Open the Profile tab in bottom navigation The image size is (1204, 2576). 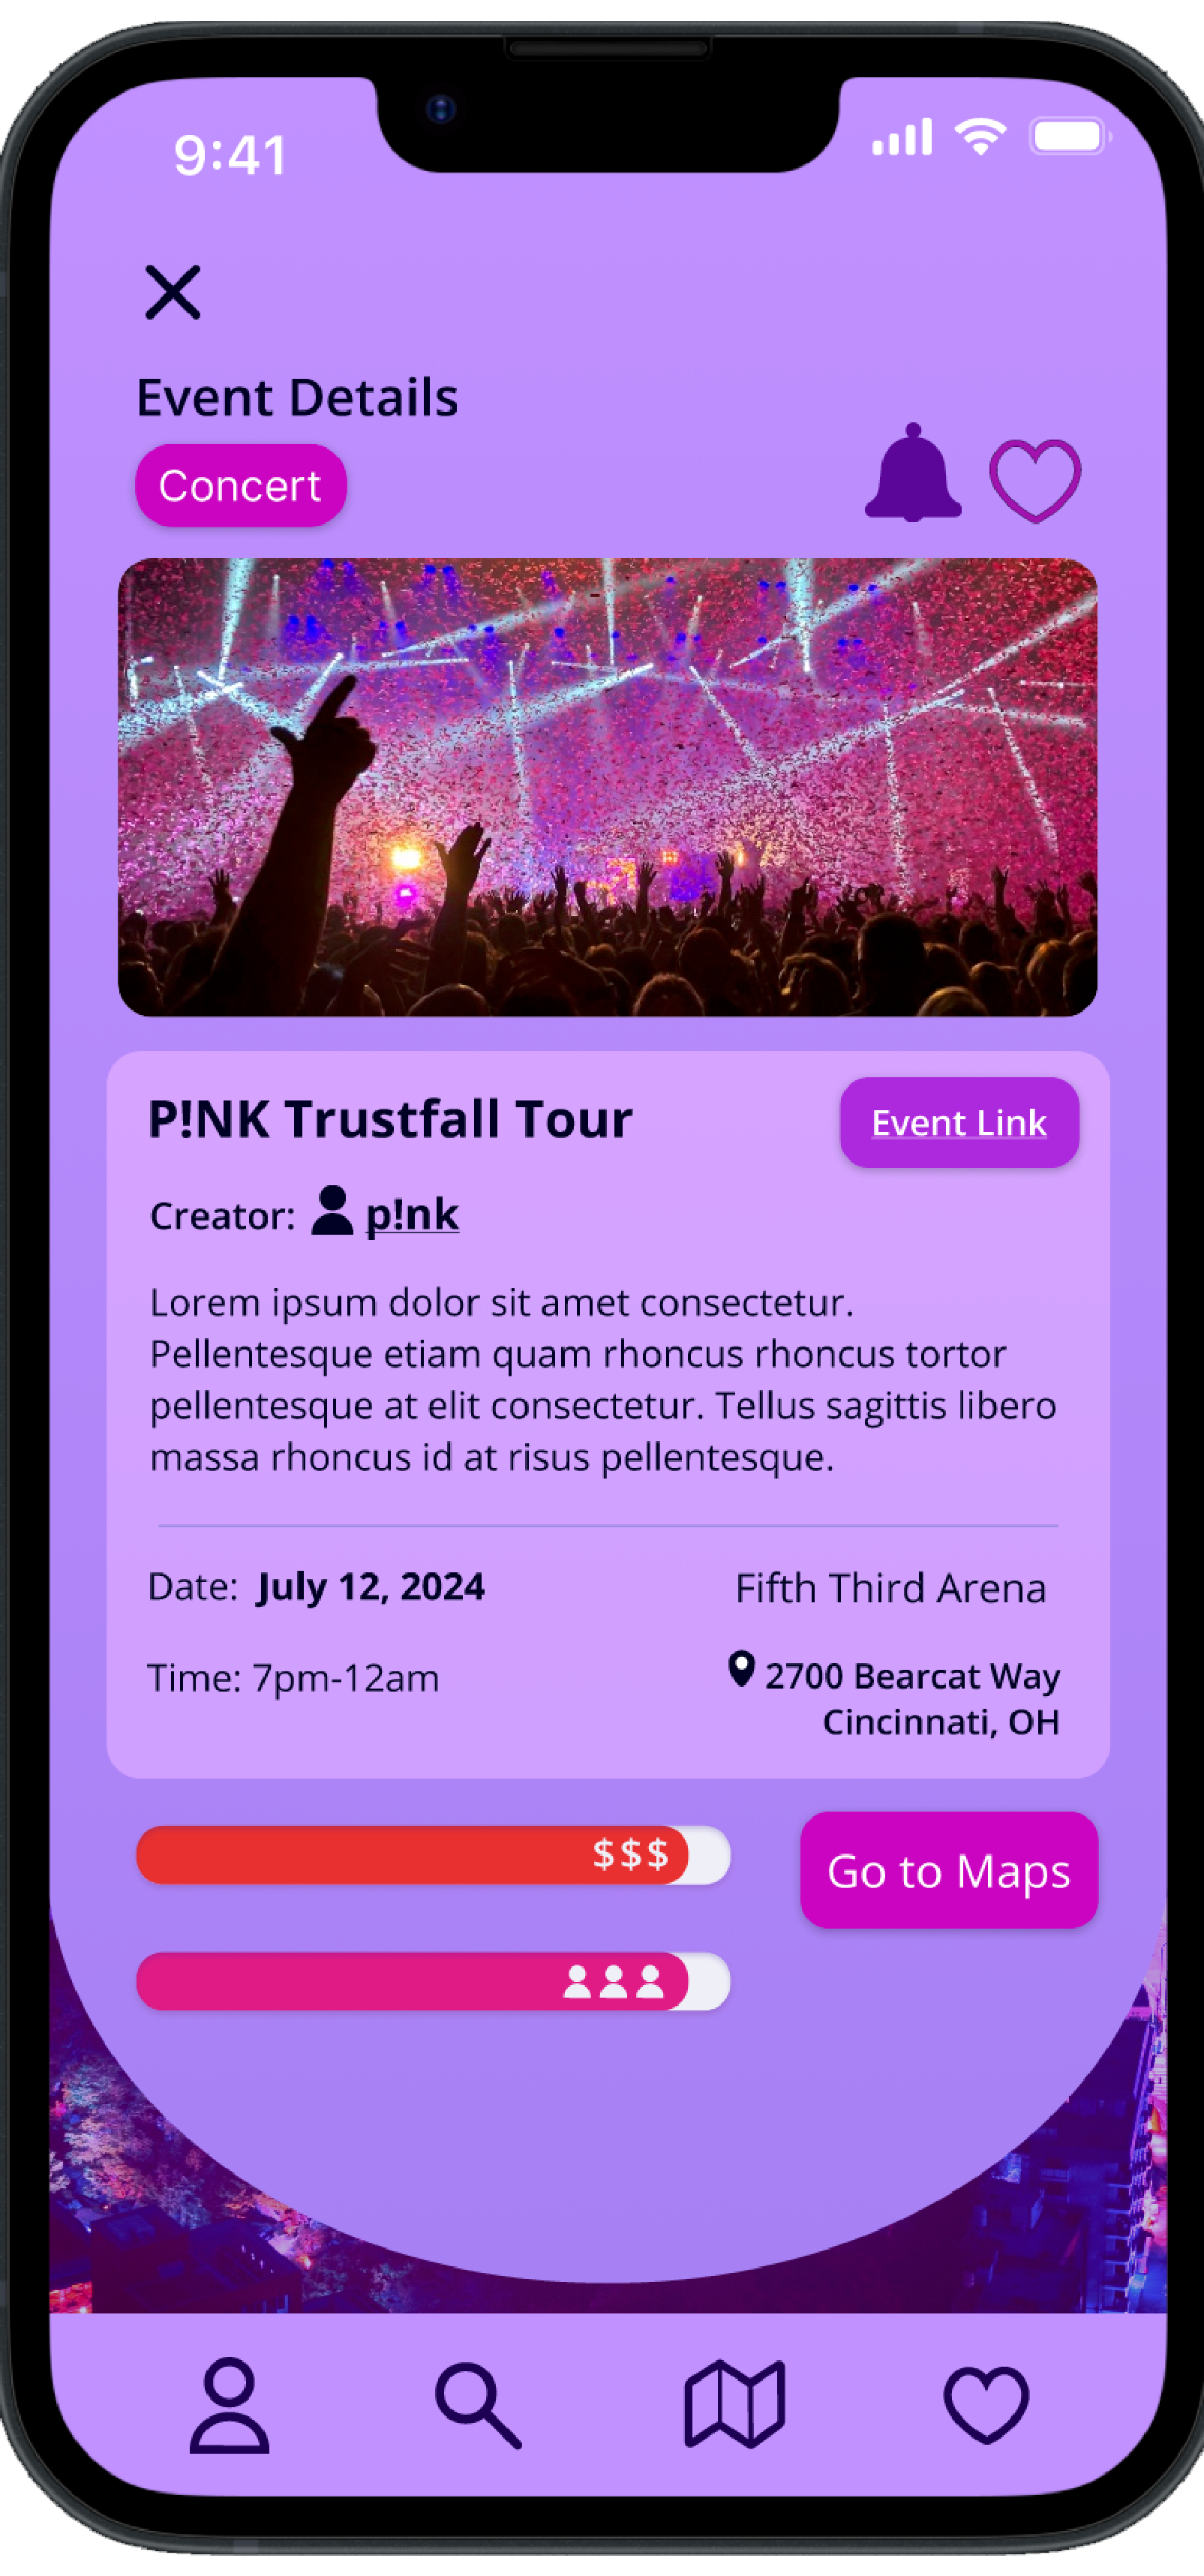tap(230, 2405)
